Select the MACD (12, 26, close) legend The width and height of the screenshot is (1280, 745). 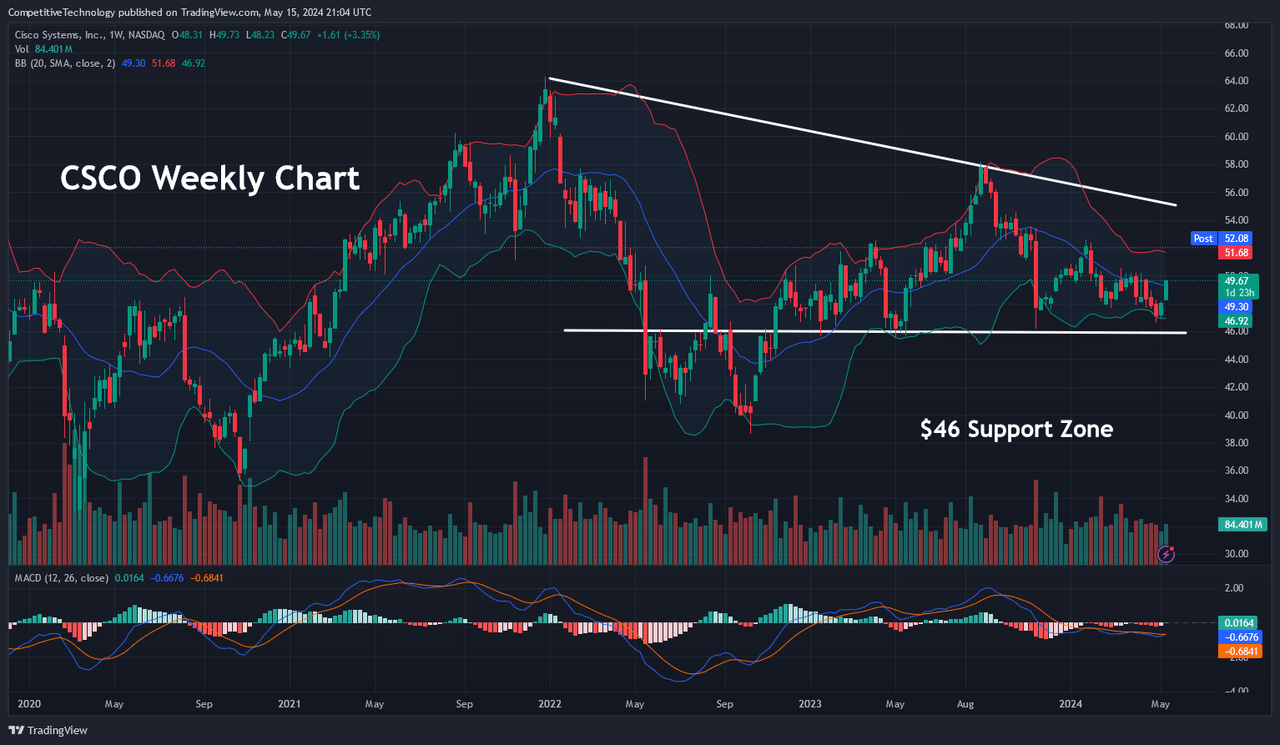click(60, 579)
